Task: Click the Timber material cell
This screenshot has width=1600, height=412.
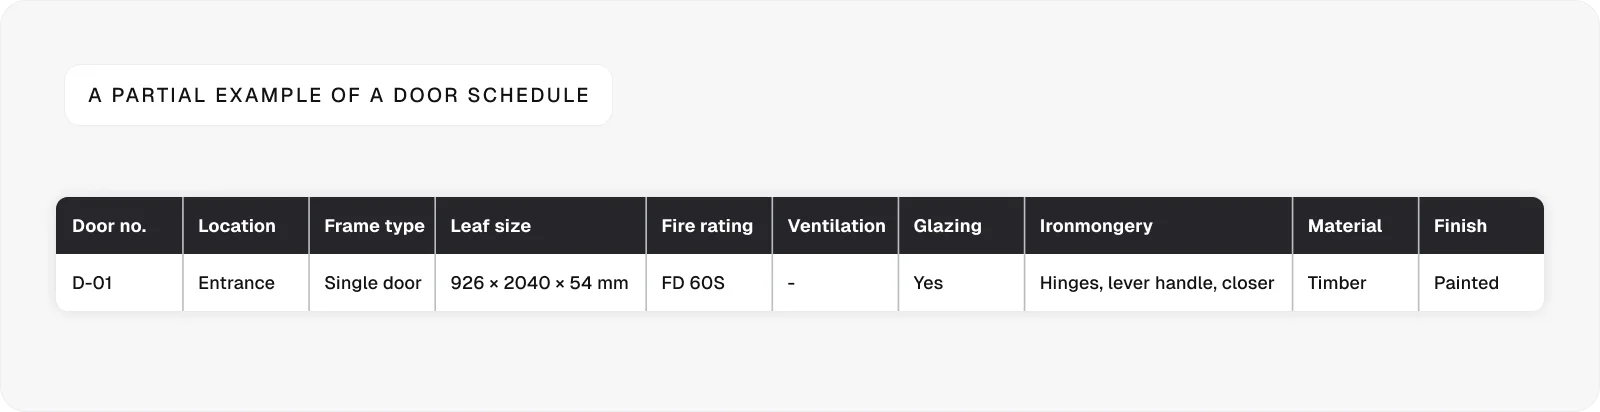Action: [x=1355, y=283]
